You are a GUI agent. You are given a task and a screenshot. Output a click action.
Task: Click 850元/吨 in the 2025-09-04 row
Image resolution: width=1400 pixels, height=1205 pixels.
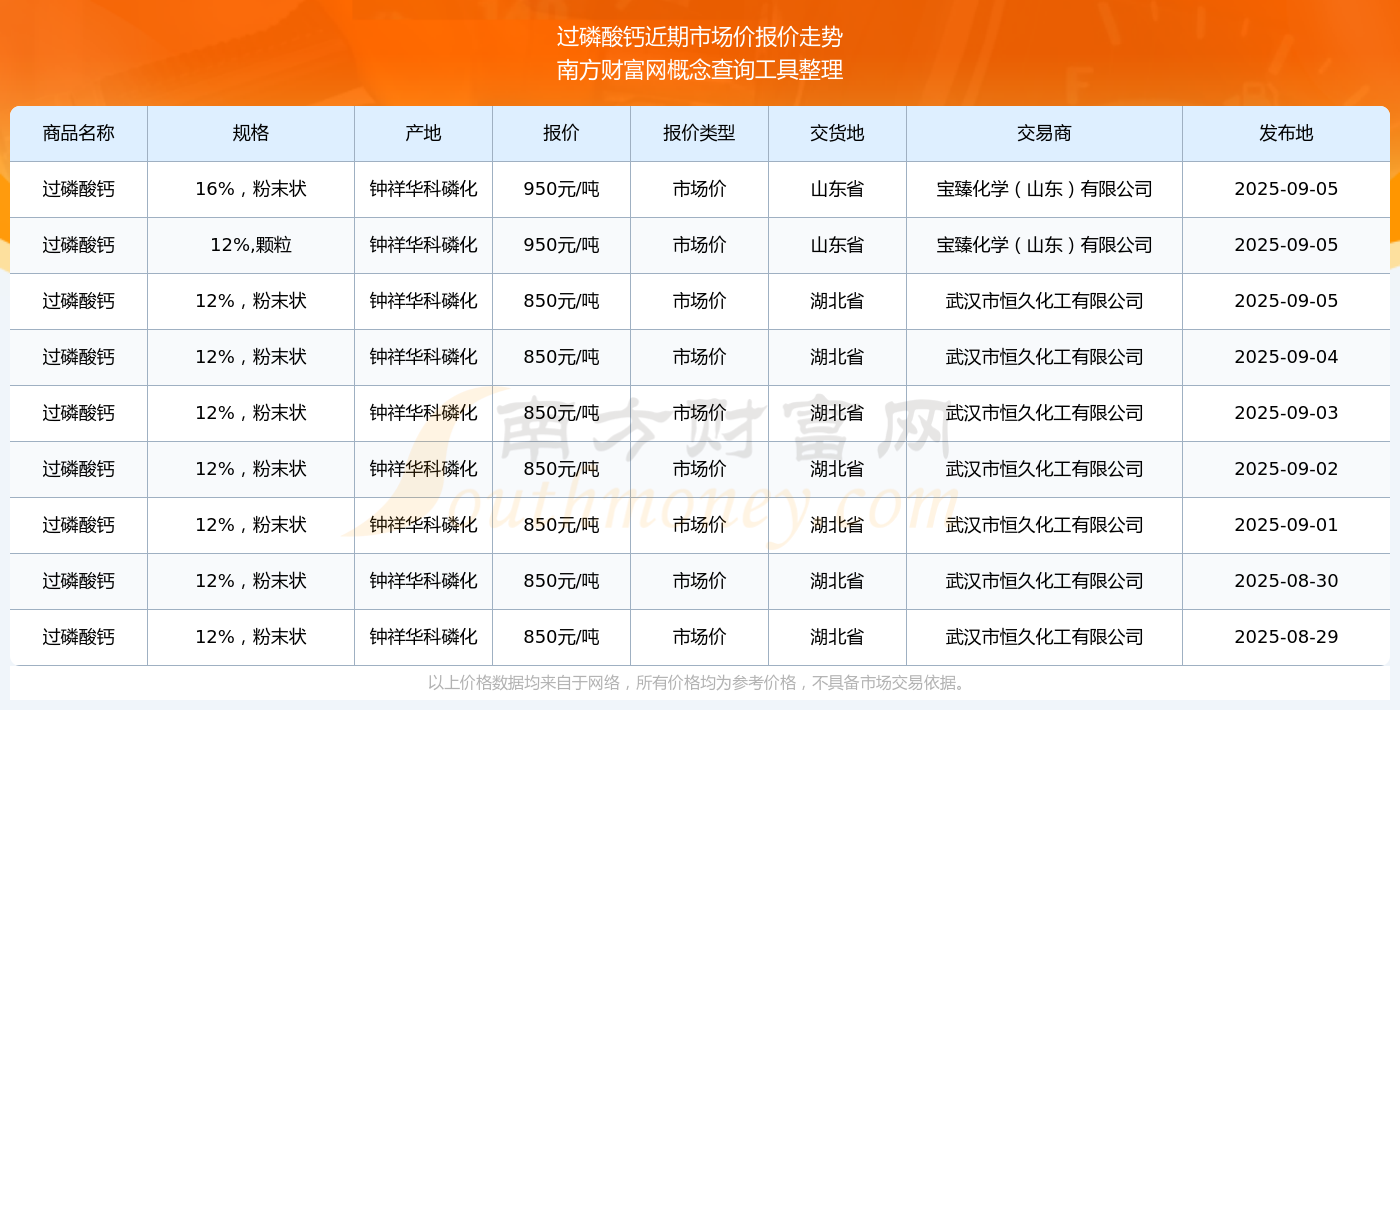[561, 357]
